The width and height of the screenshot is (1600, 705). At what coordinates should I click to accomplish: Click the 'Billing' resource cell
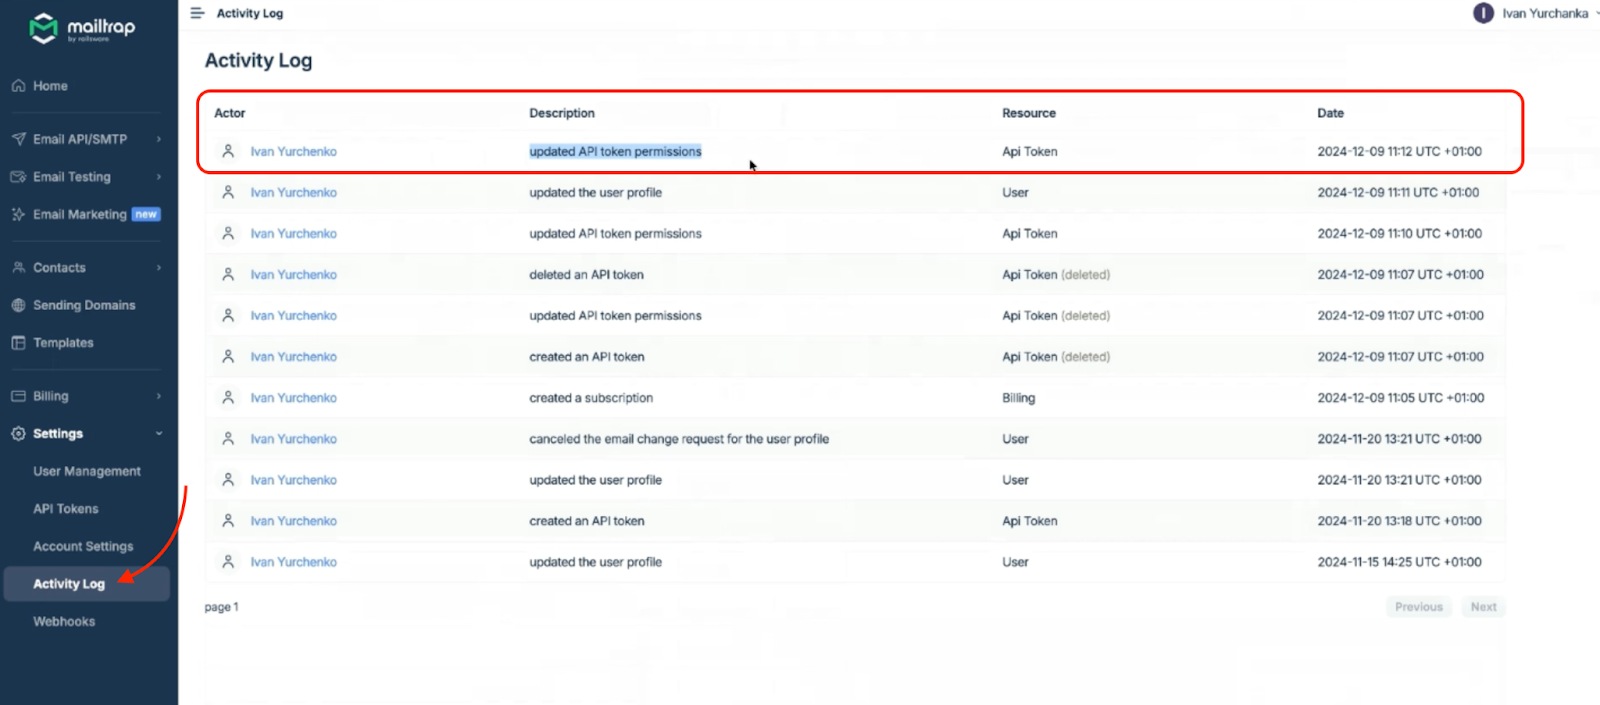[x=1018, y=398]
